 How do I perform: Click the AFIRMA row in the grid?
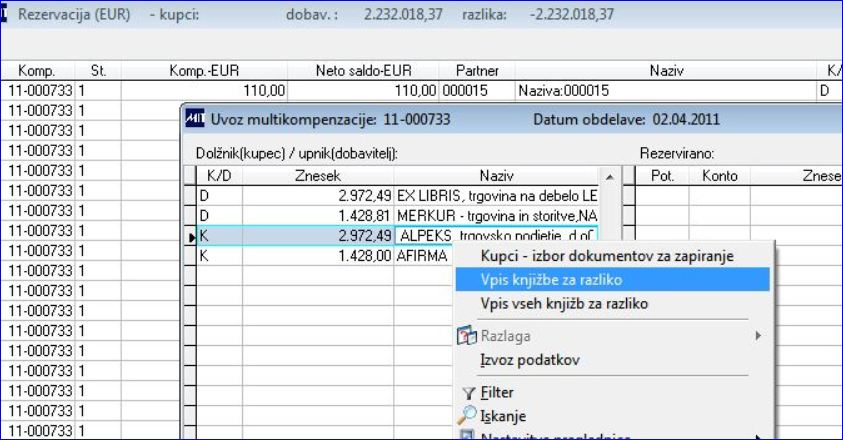coord(325,256)
